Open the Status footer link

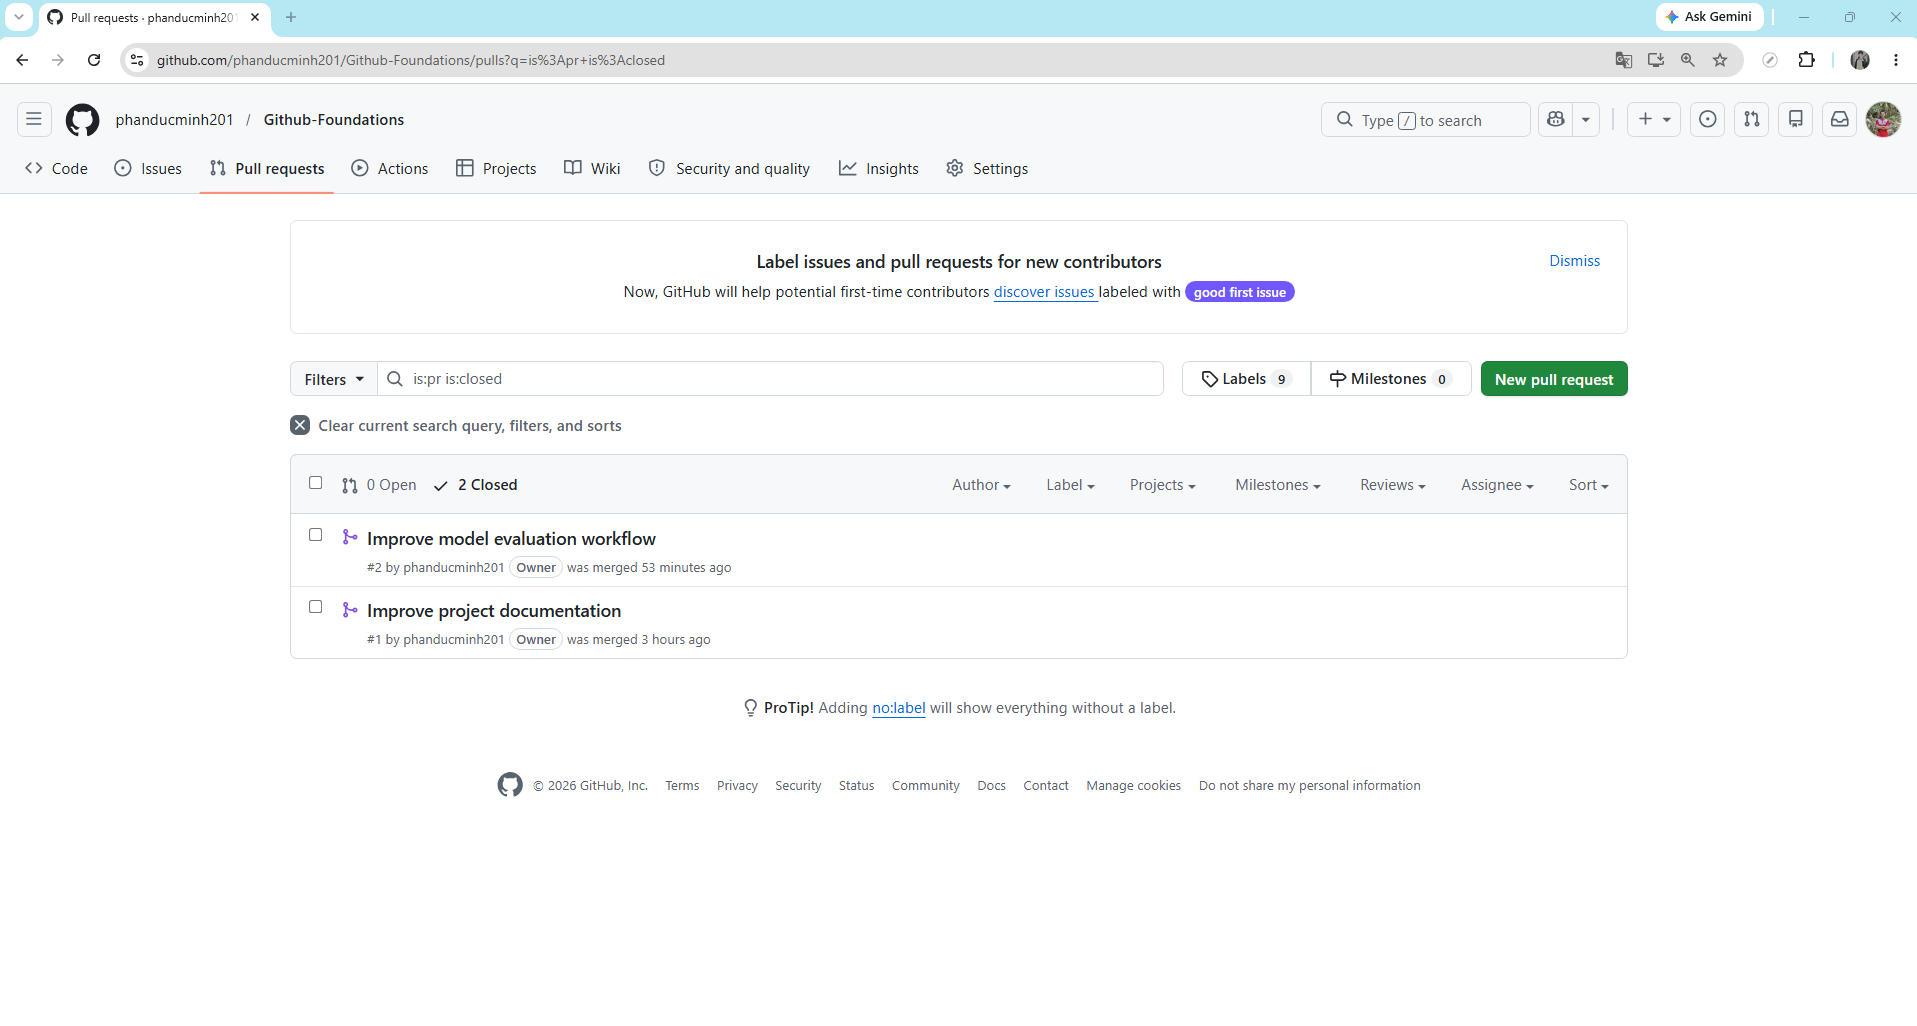856,786
